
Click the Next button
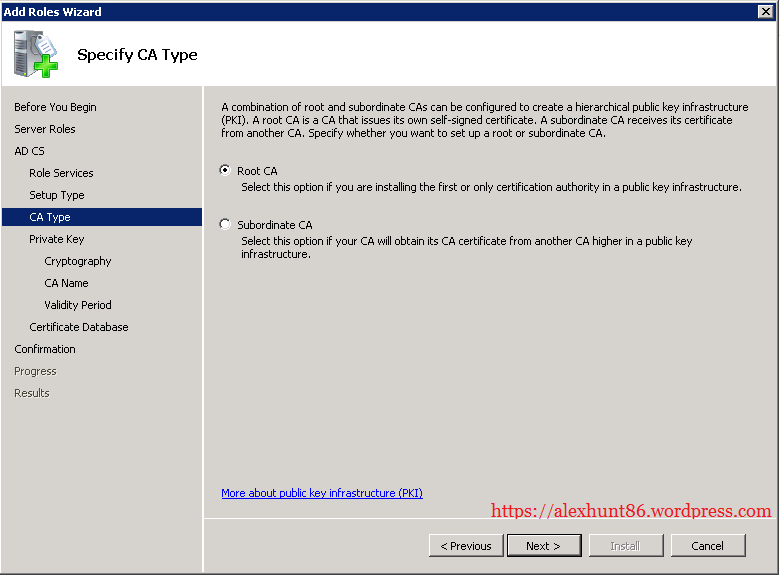[542, 545]
